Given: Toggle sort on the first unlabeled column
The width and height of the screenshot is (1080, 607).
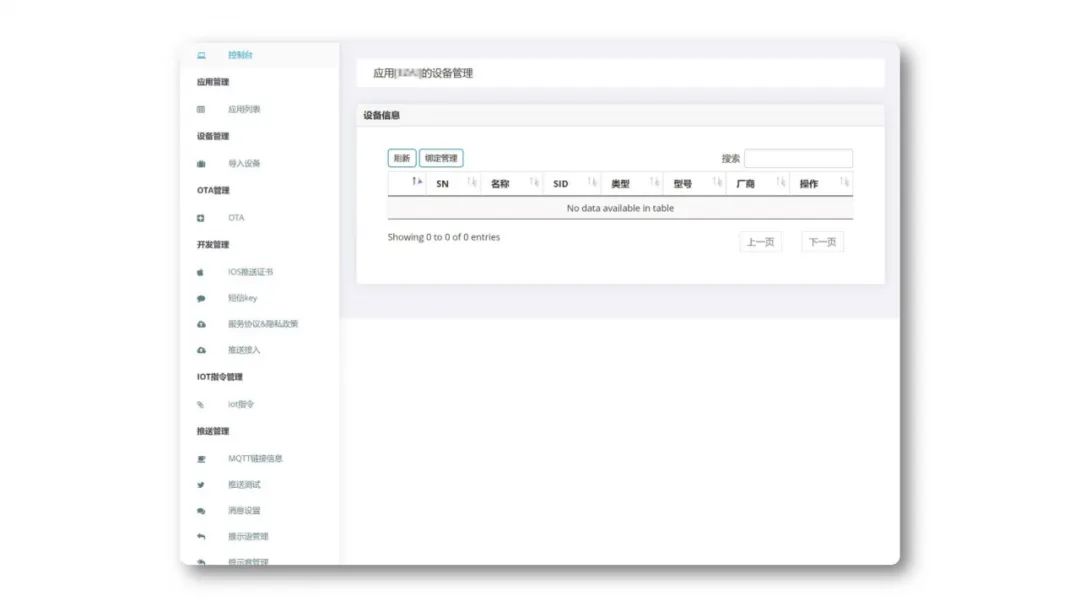Looking at the screenshot, I should point(408,184).
